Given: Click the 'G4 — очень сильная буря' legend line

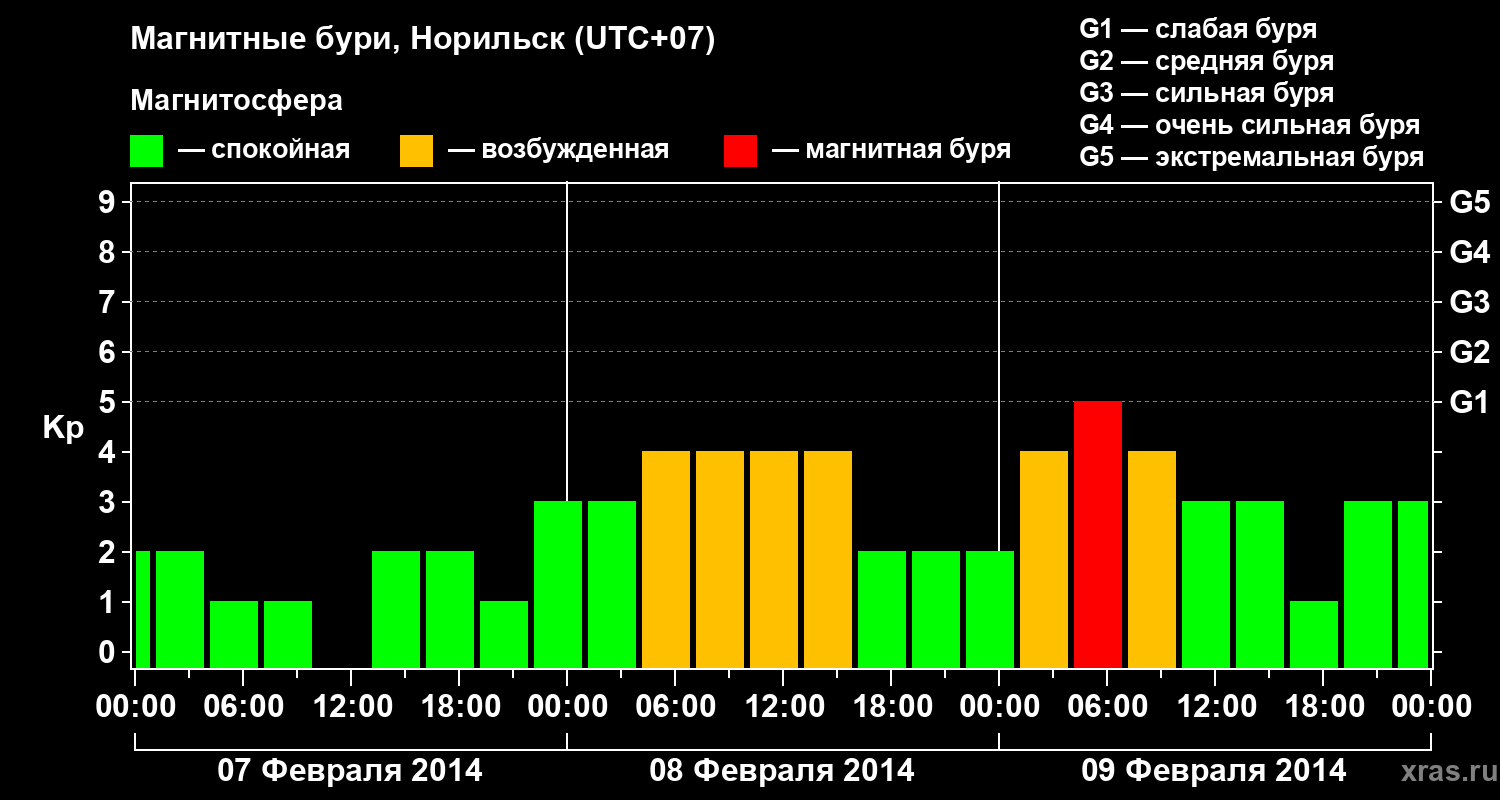Looking at the screenshot, I should pyautogui.click(x=1250, y=125).
